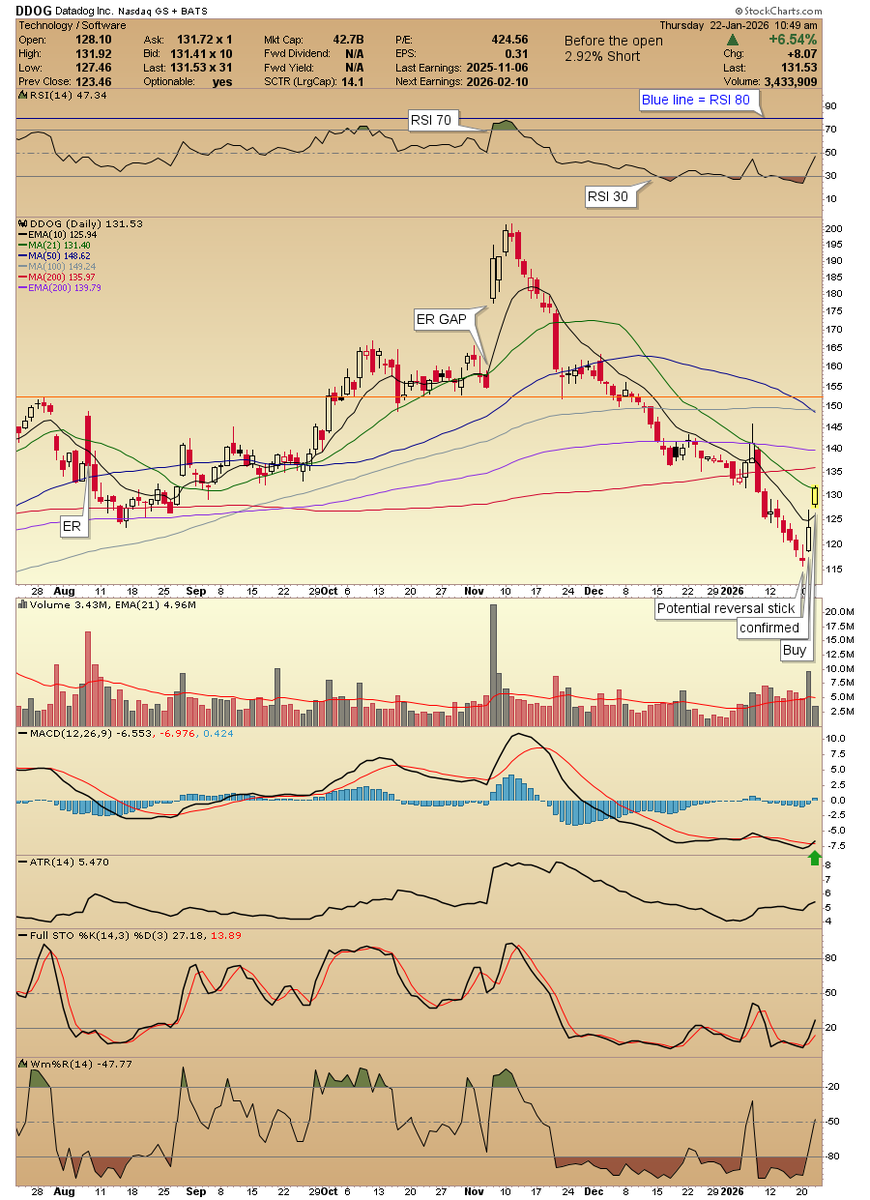The image size is (870, 1200).
Task: Click the orange horizontal line near 152
Action: tap(417, 398)
